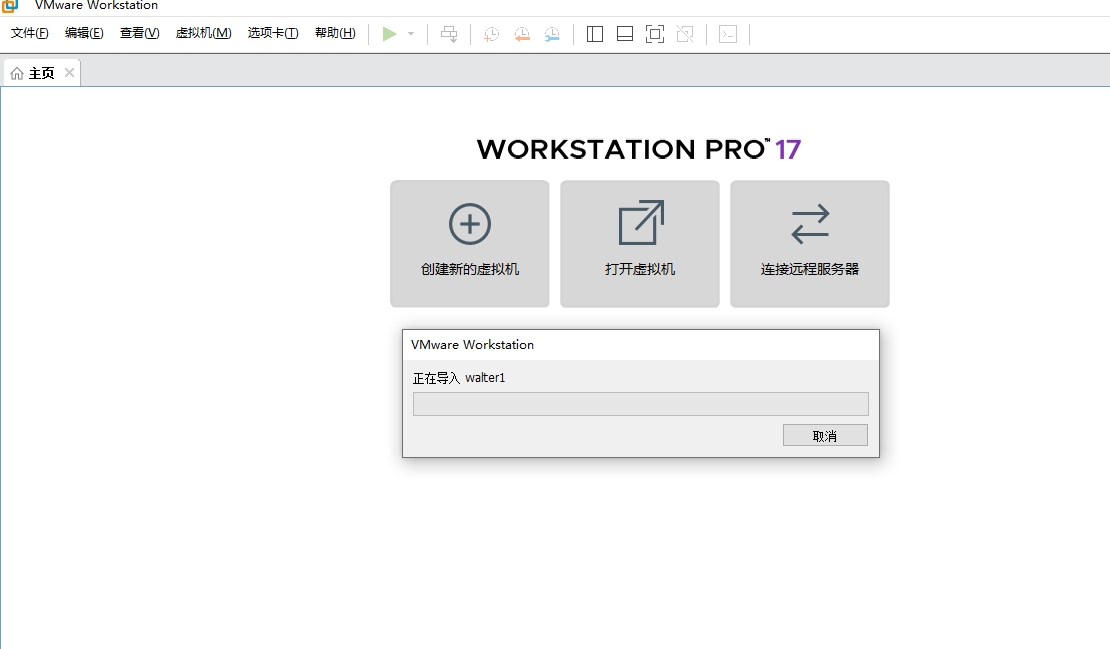The width and height of the screenshot is (1110, 649).
Task: Click the 创建新的虚拟机 tile
Action: click(470, 243)
